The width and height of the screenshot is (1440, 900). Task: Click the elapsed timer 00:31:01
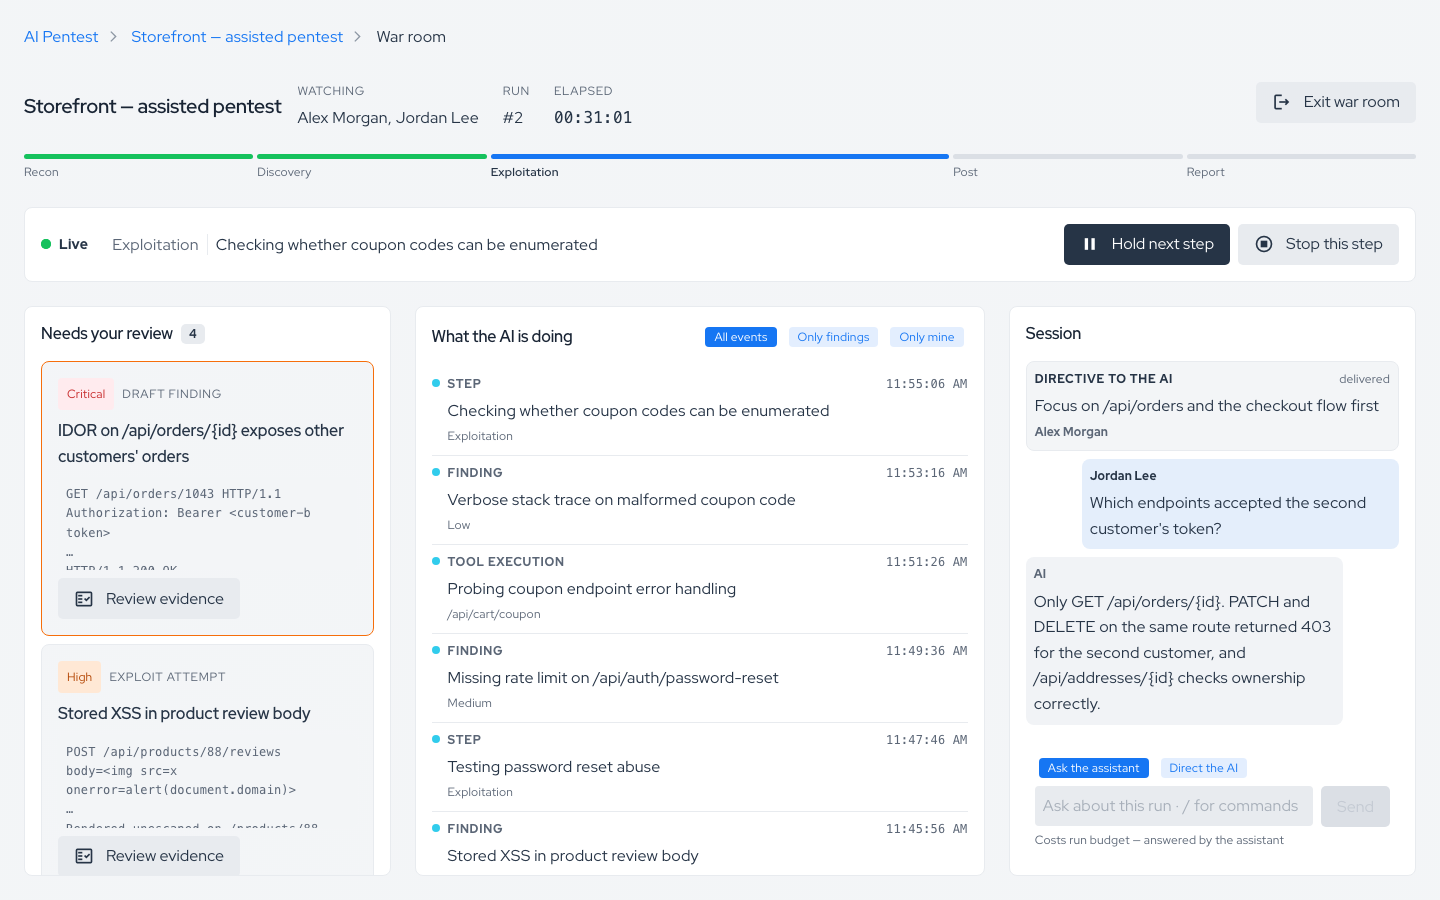(593, 118)
